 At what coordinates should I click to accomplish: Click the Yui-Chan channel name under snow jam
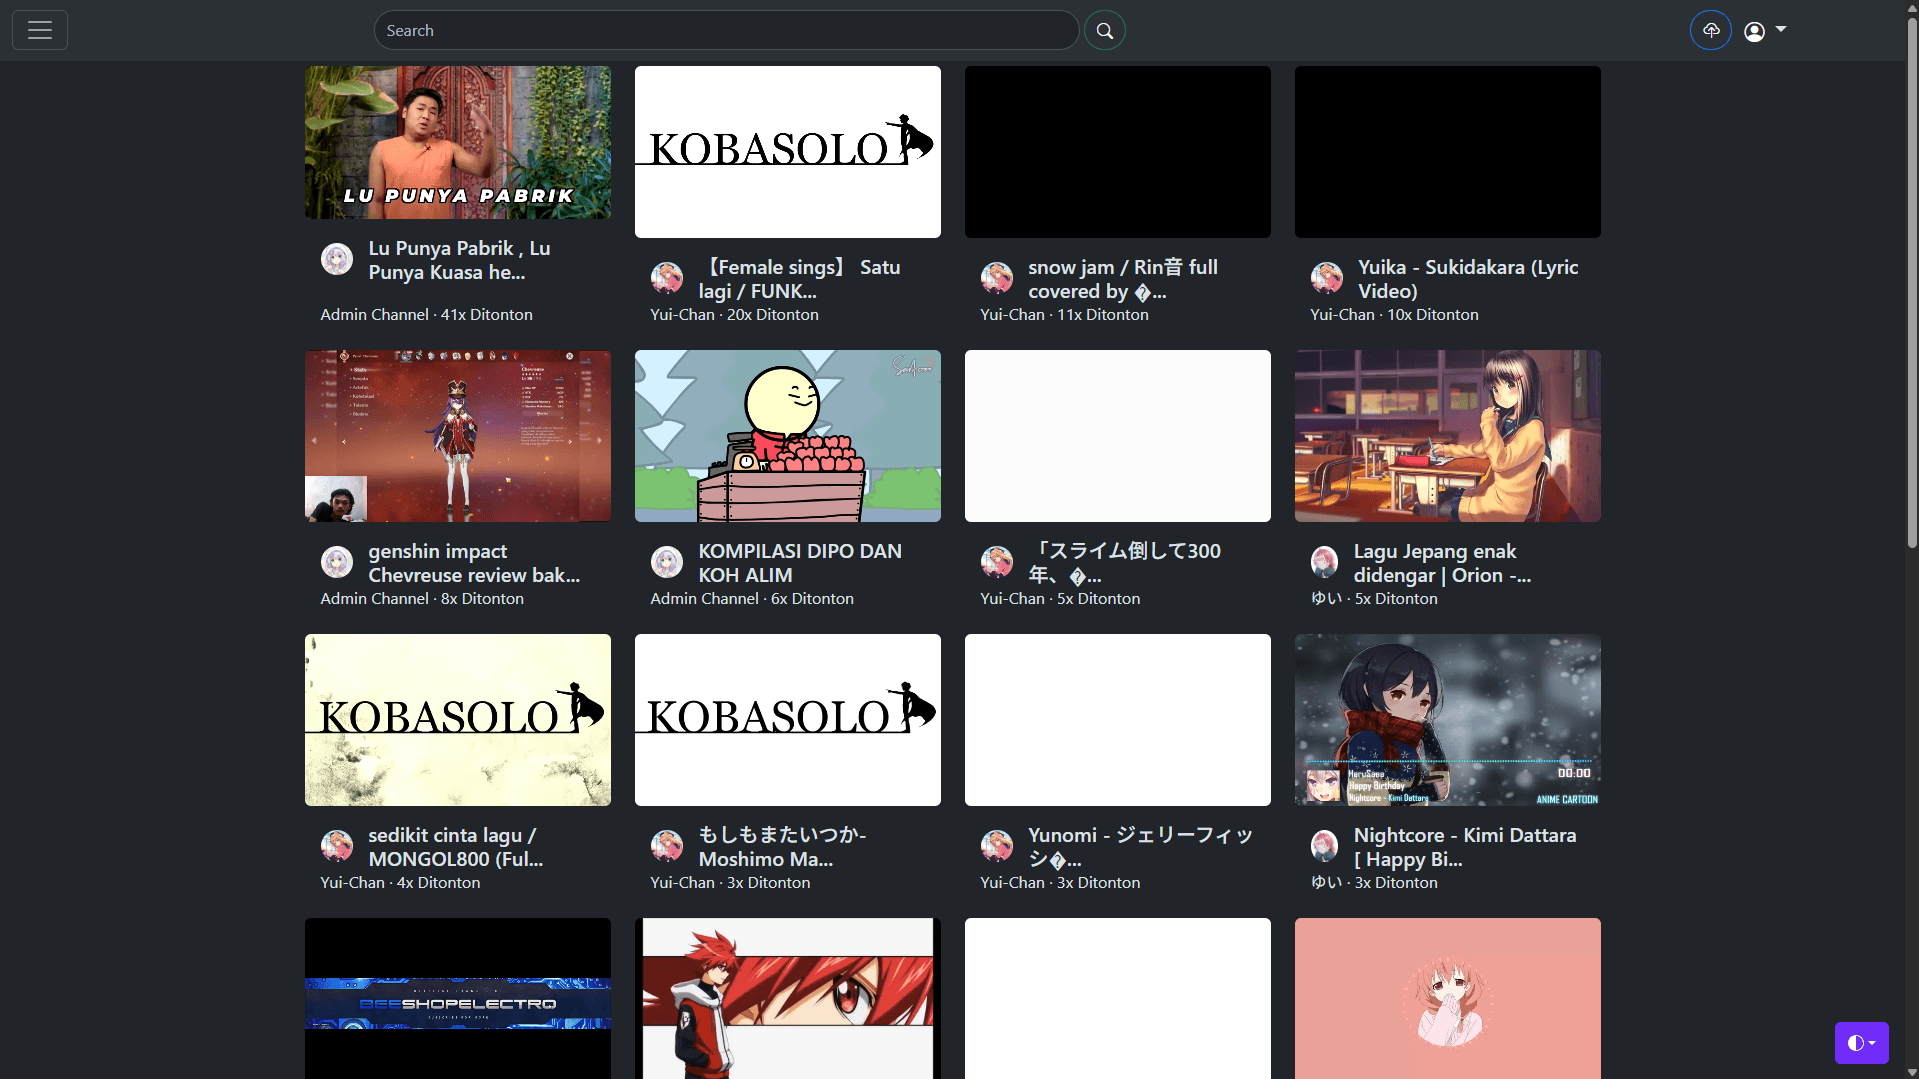pos(1011,314)
